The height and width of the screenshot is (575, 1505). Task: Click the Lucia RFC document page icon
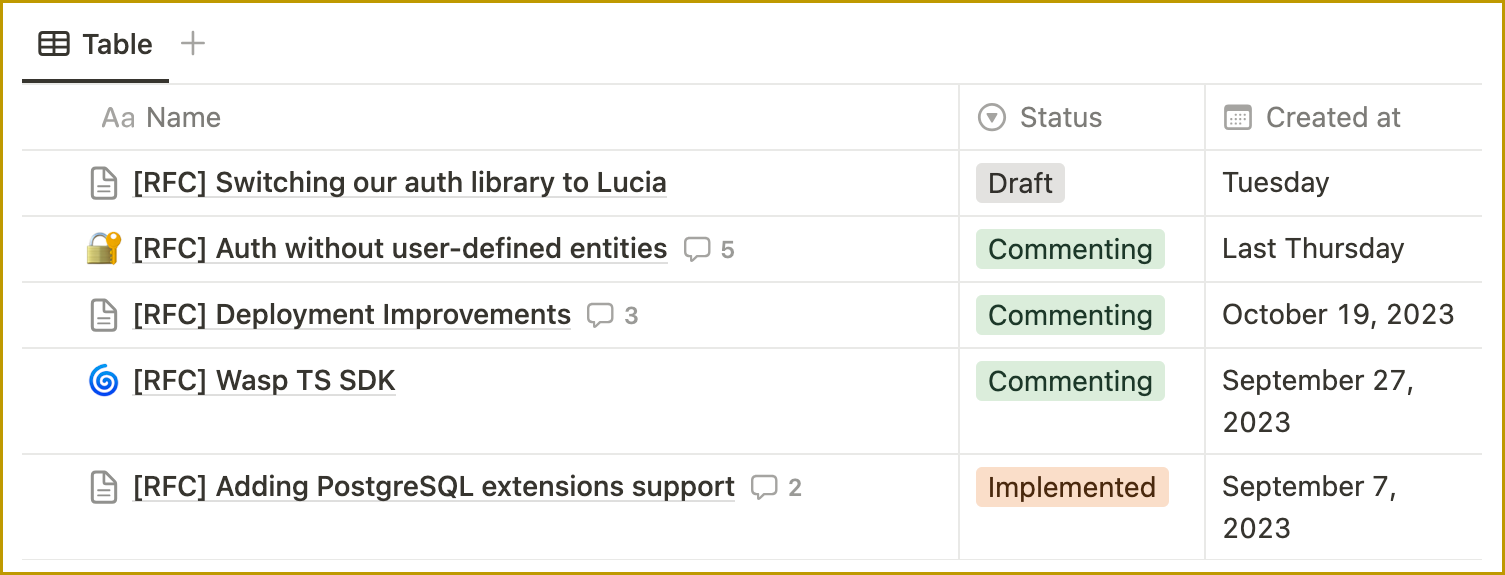[104, 183]
